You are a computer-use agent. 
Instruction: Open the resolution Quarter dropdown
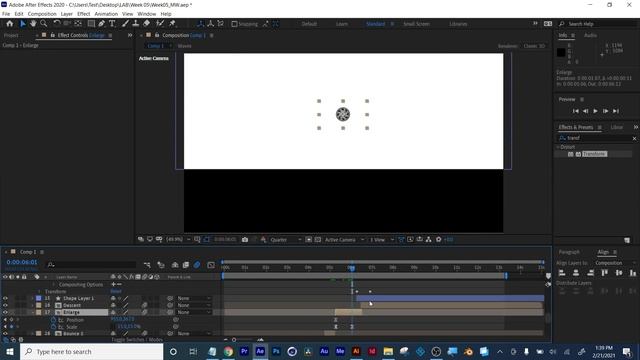[x=285, y=240]
